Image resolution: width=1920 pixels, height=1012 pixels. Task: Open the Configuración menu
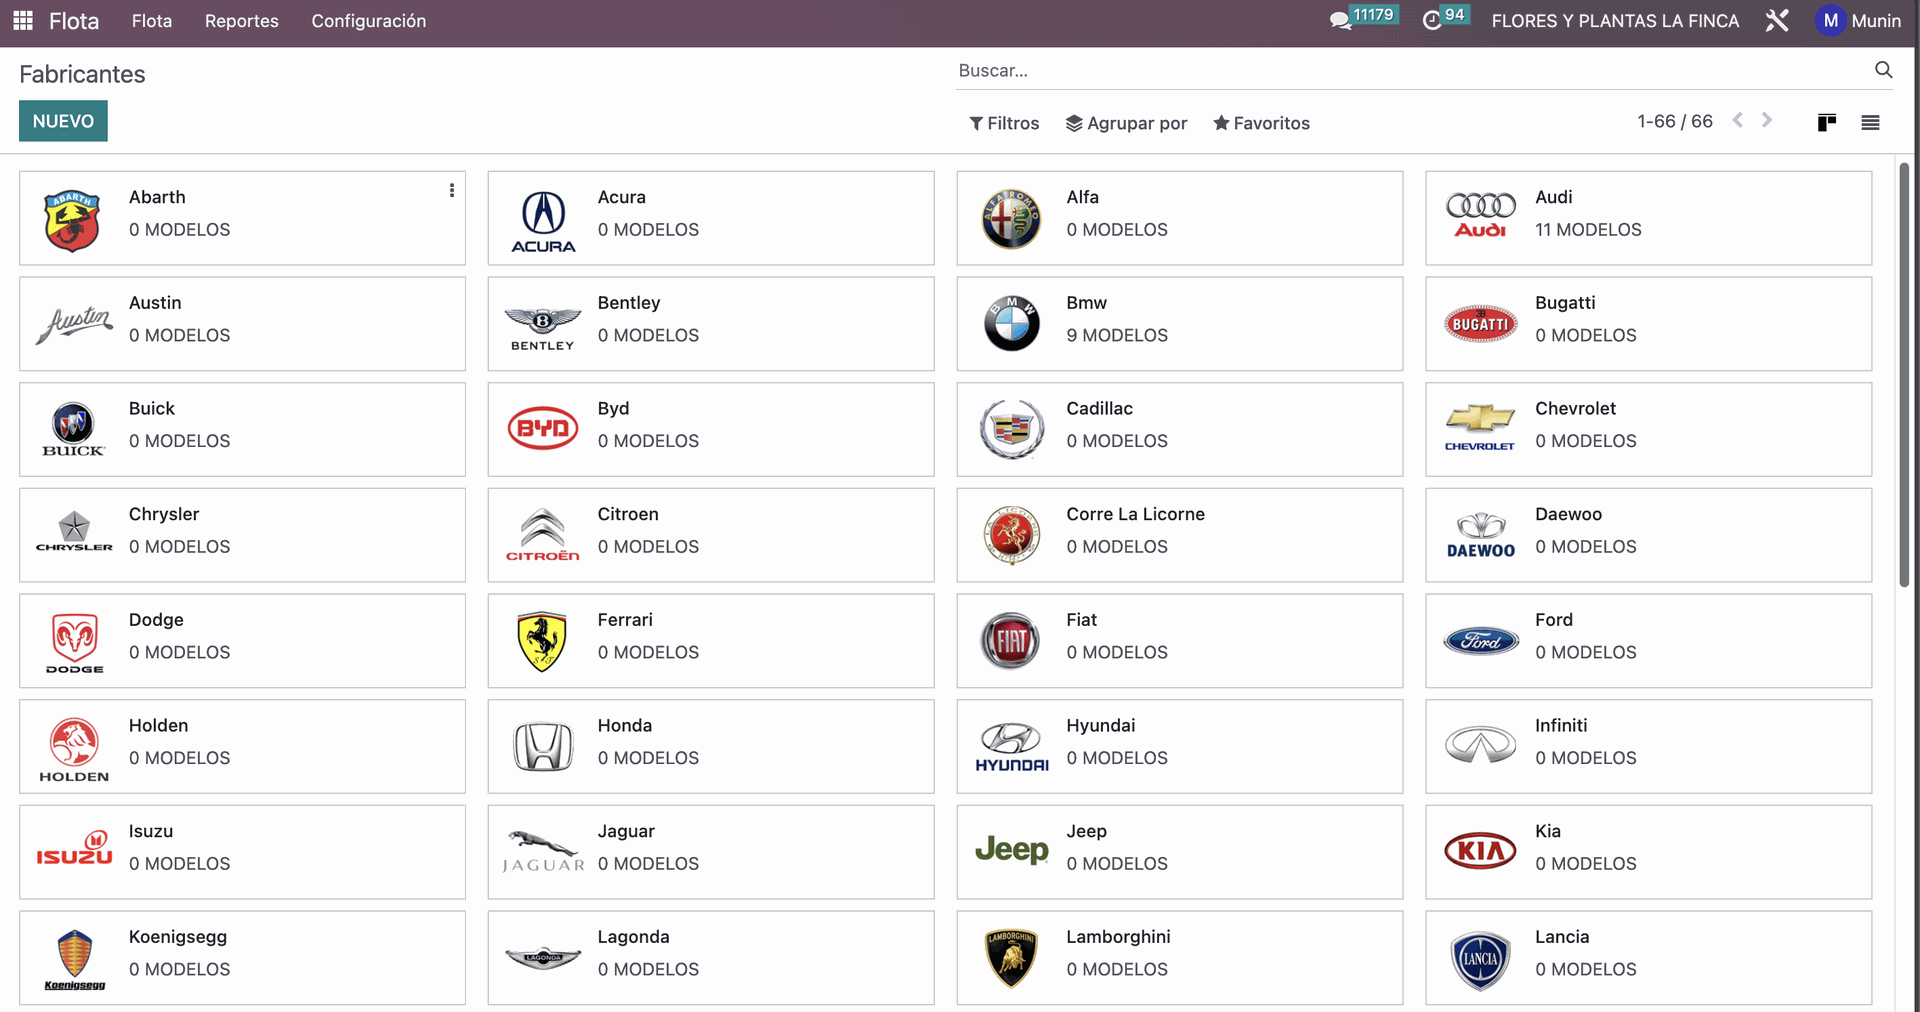(x=368, y=21)
